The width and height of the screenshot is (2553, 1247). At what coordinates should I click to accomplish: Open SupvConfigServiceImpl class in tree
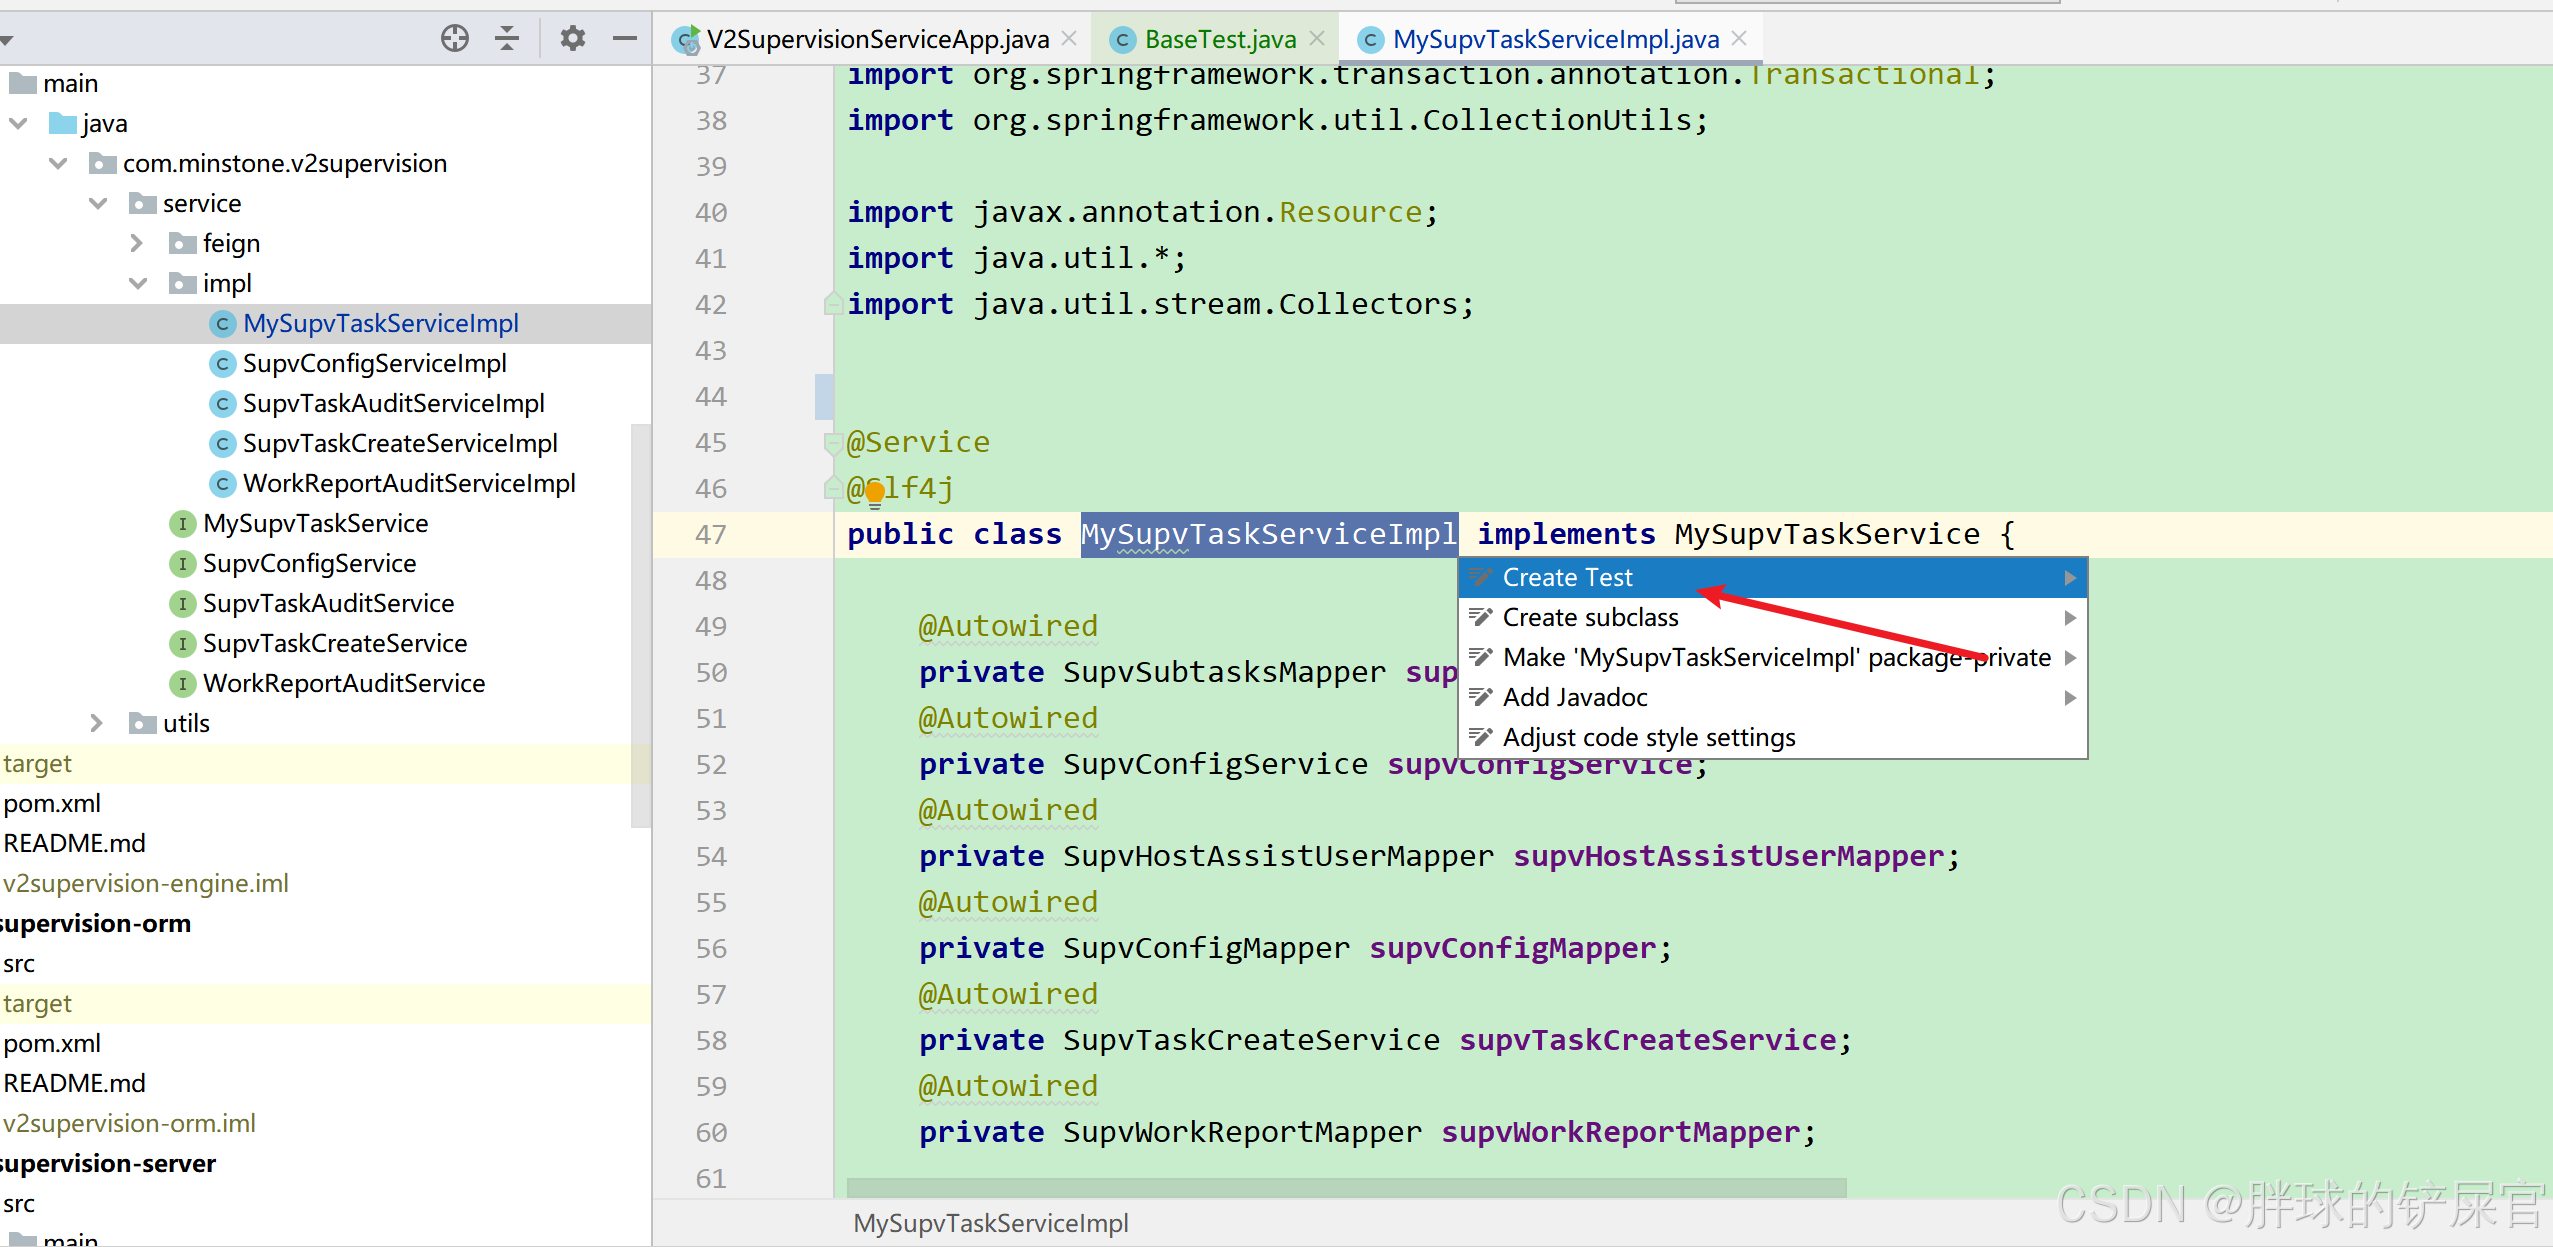click(x=374, y=363)
